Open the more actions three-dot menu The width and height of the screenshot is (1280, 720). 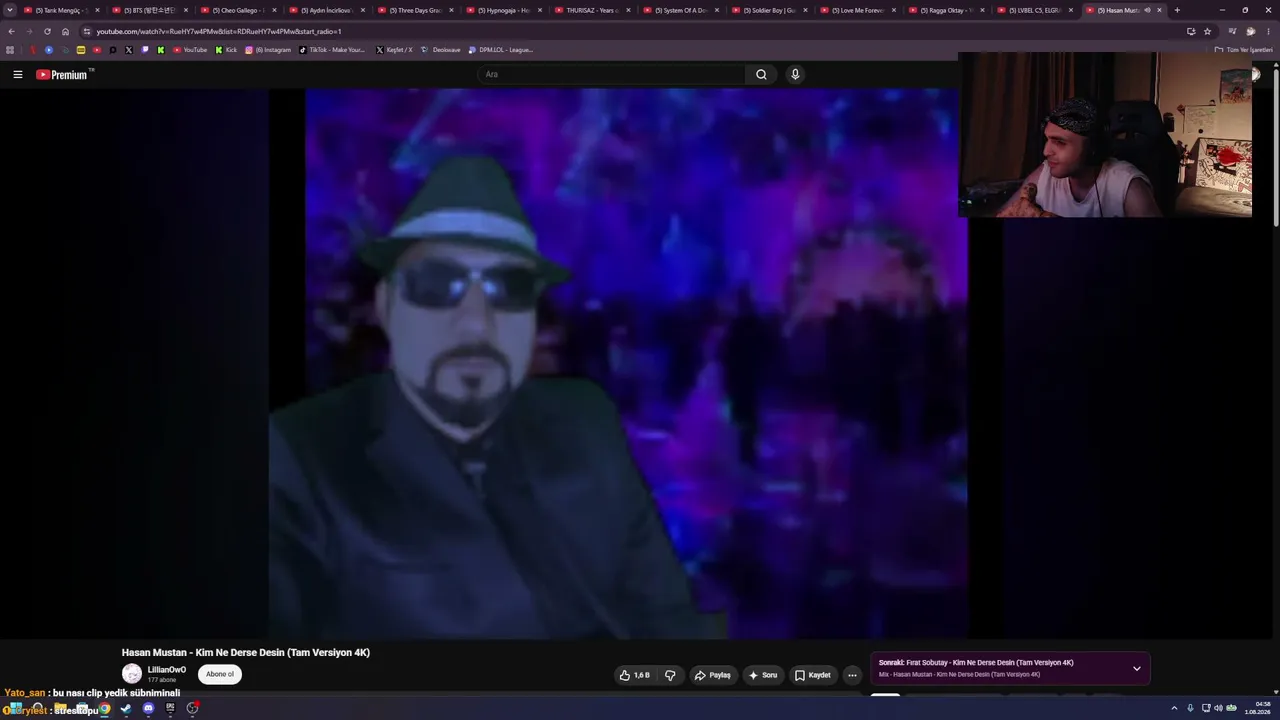[852, 675]
